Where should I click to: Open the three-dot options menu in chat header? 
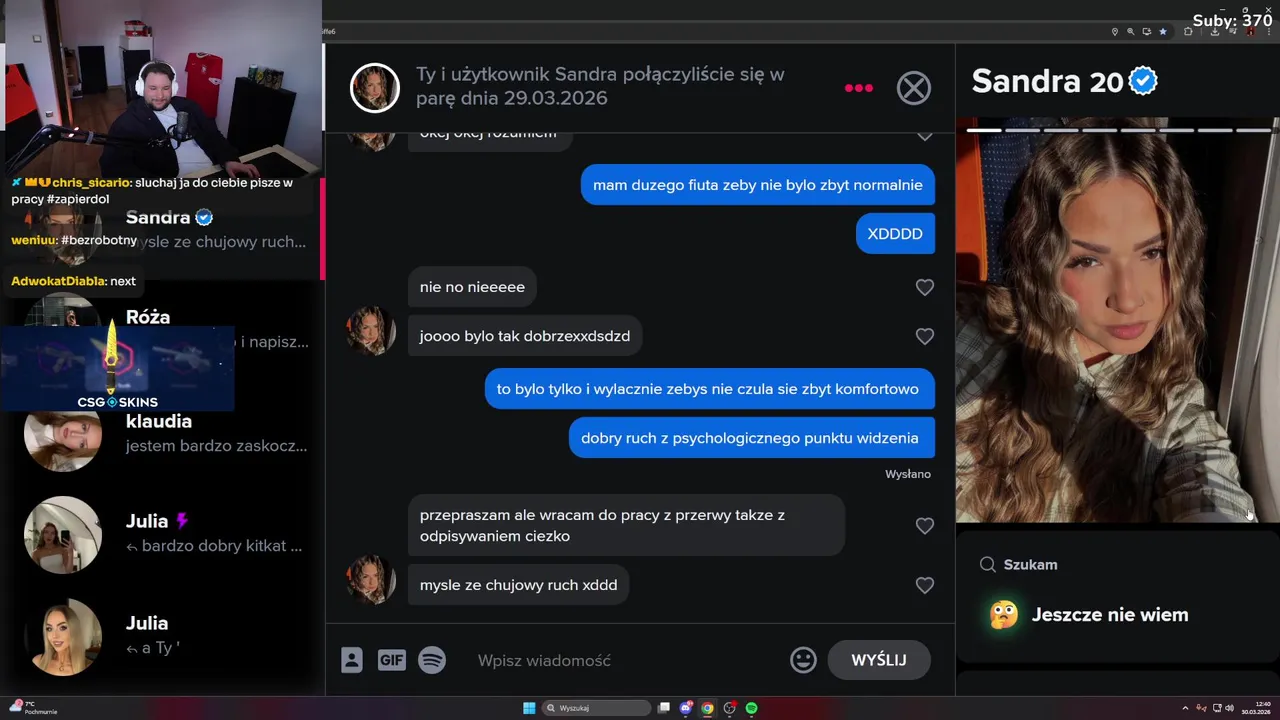[x=858, y=88]
